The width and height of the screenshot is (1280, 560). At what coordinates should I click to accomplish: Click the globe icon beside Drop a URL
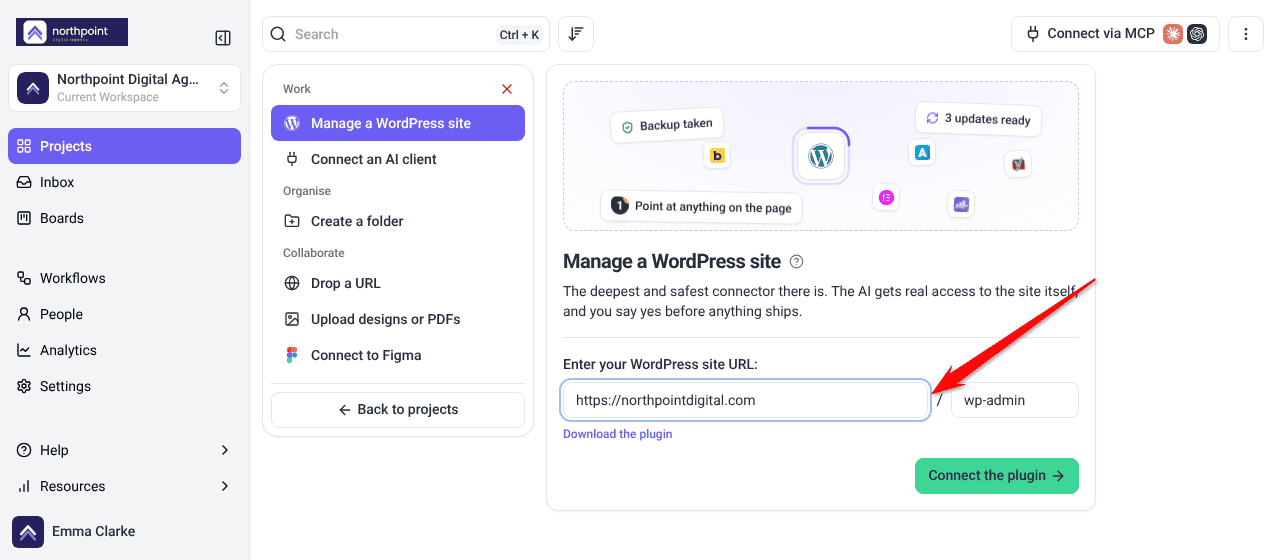[x=292, y=283]
